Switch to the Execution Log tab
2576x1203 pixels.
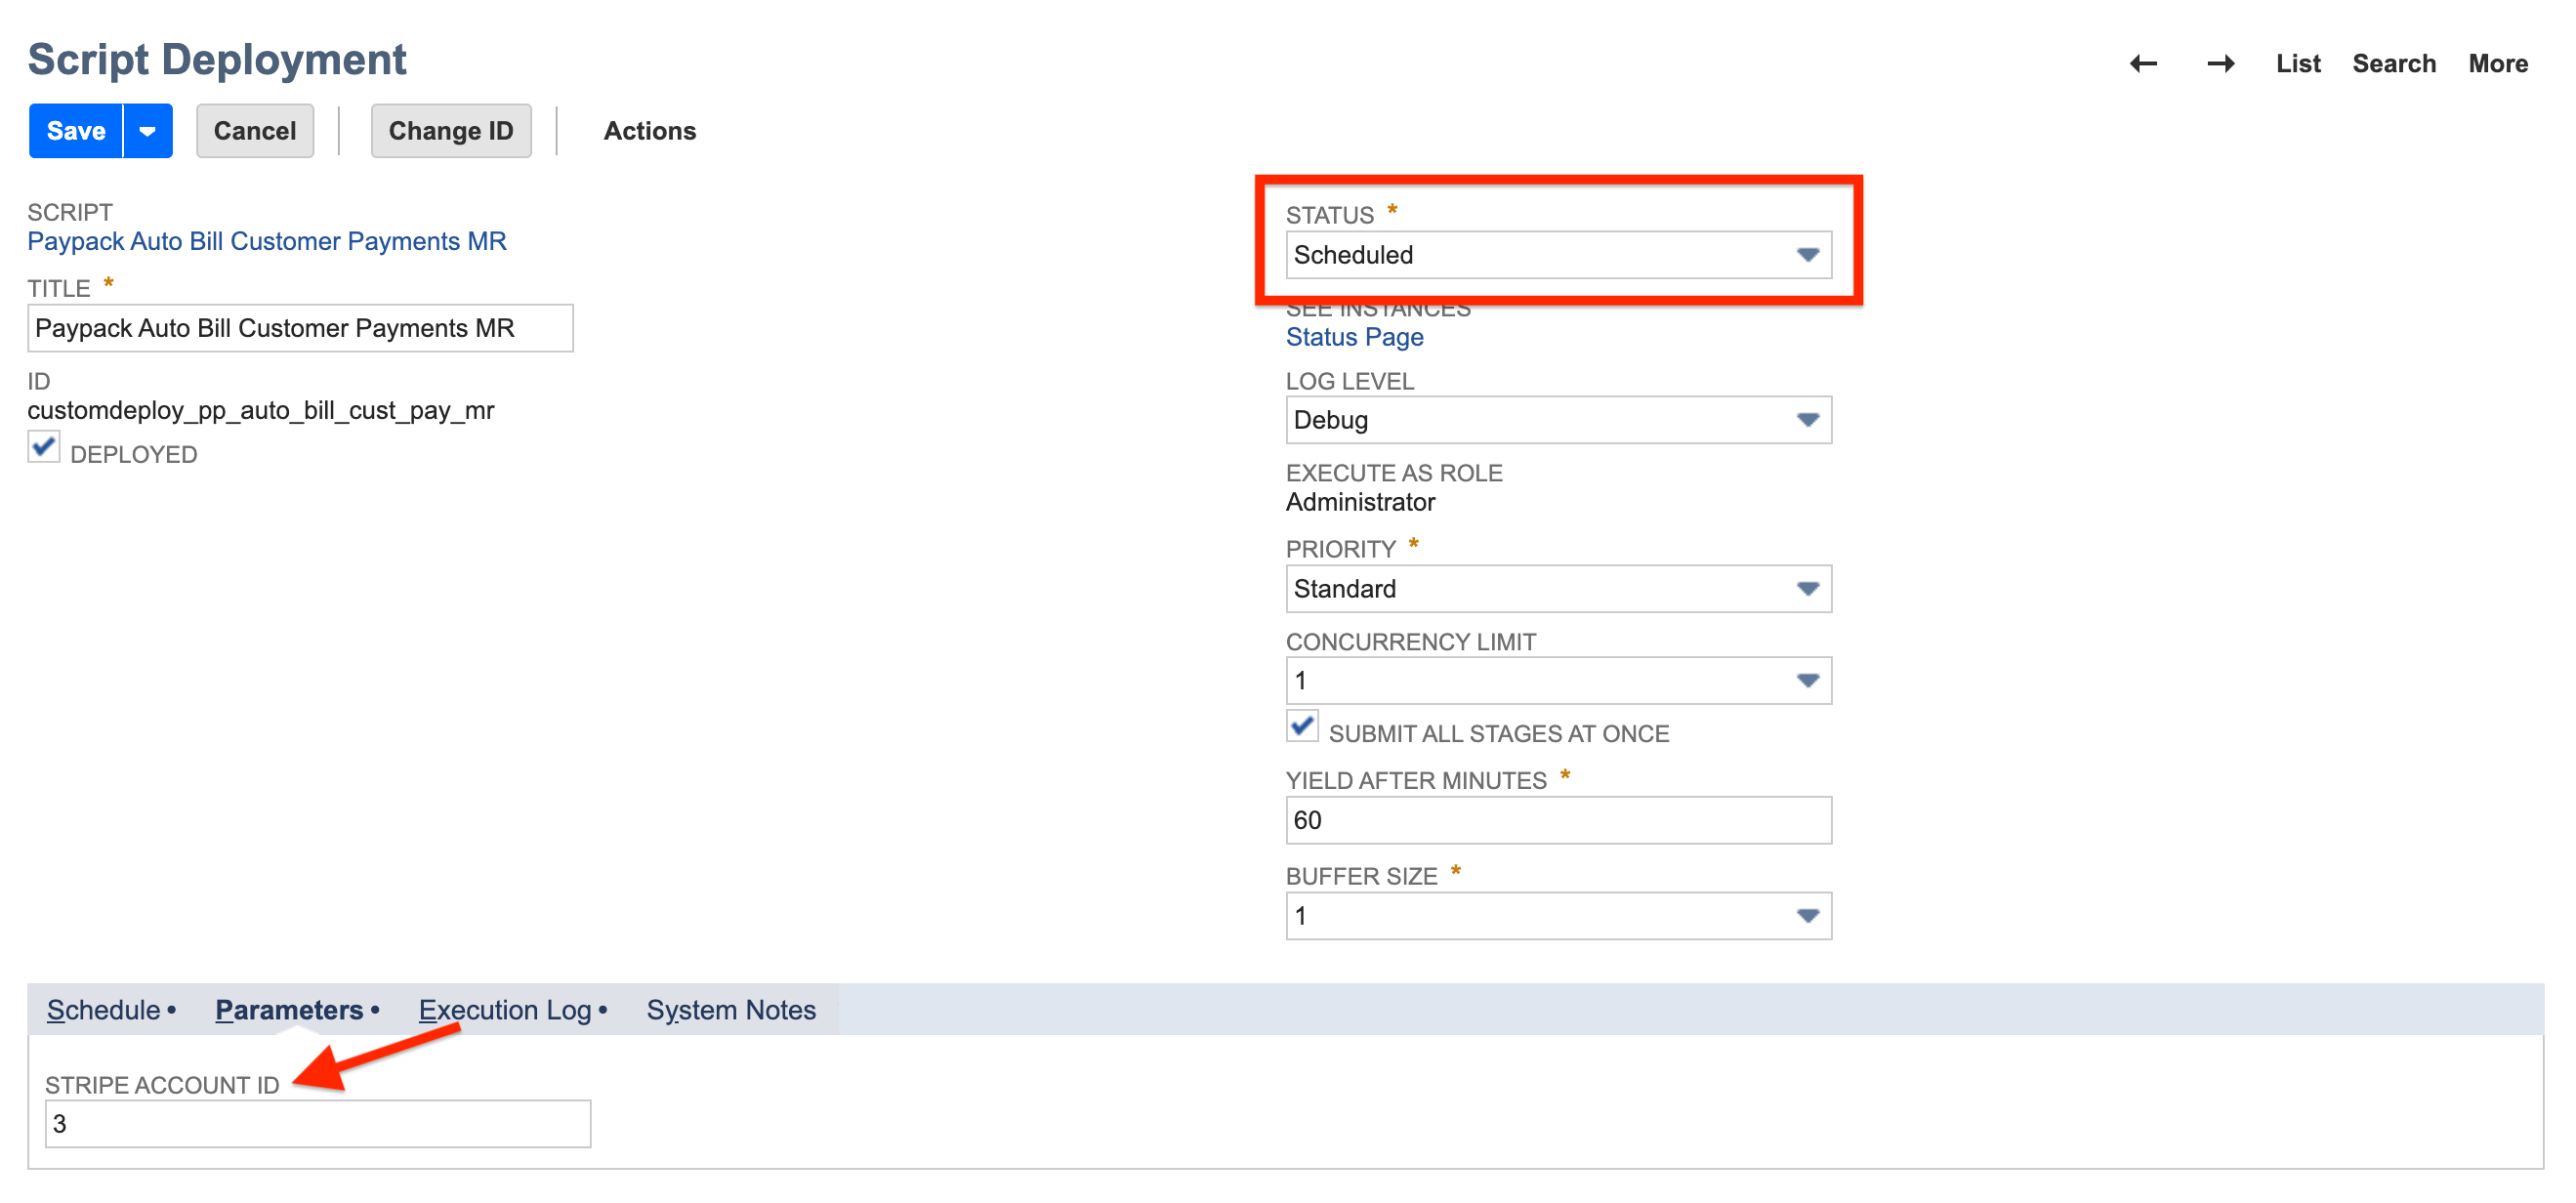504,1010
